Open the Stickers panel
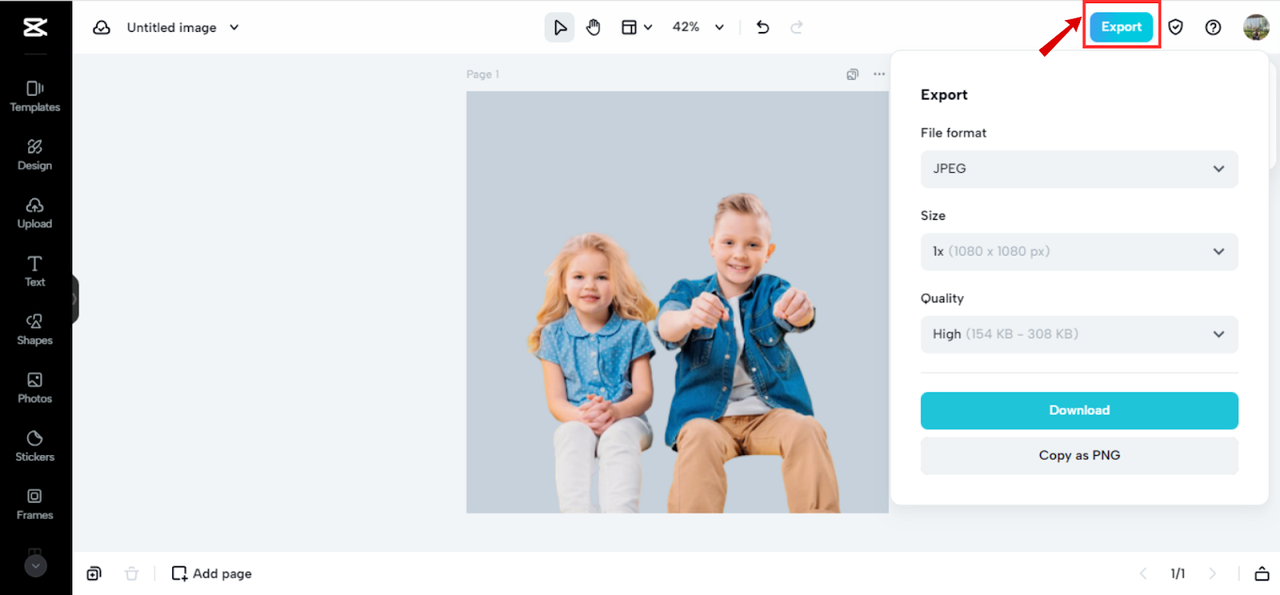The image size is (1280, 595). (x=35, y=446)
